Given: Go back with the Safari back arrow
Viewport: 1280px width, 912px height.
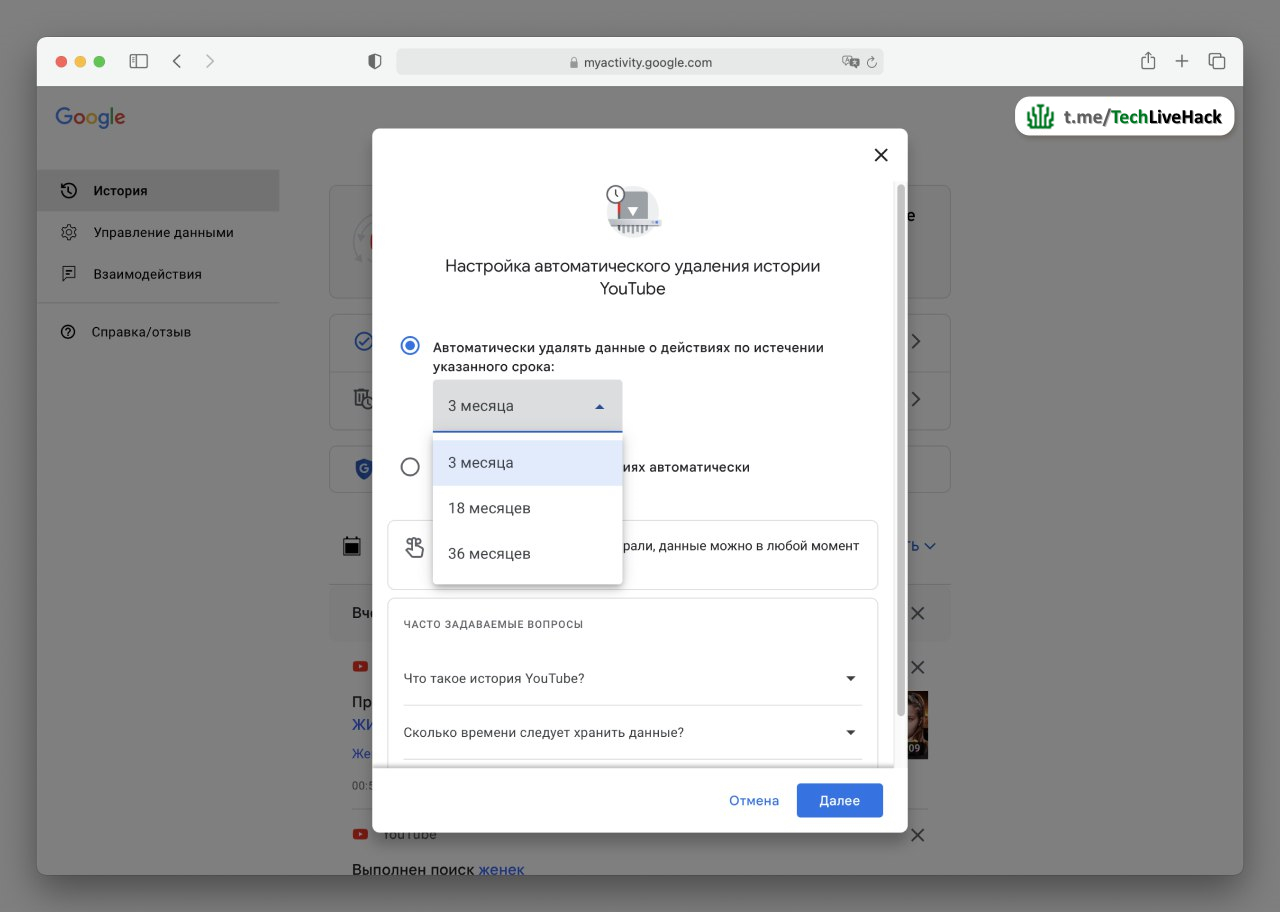Looking at the screenshot, I should (x=177, y=61).
